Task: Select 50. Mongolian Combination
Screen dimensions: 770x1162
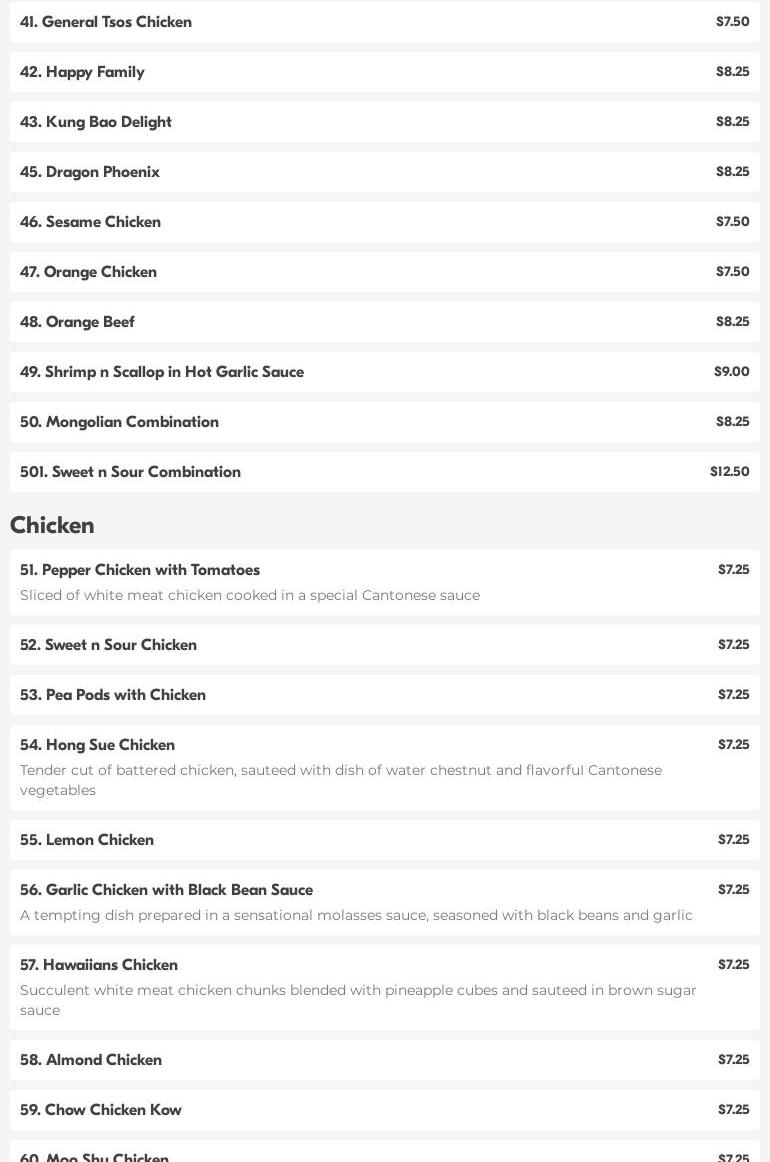Action: pos(119,422)
